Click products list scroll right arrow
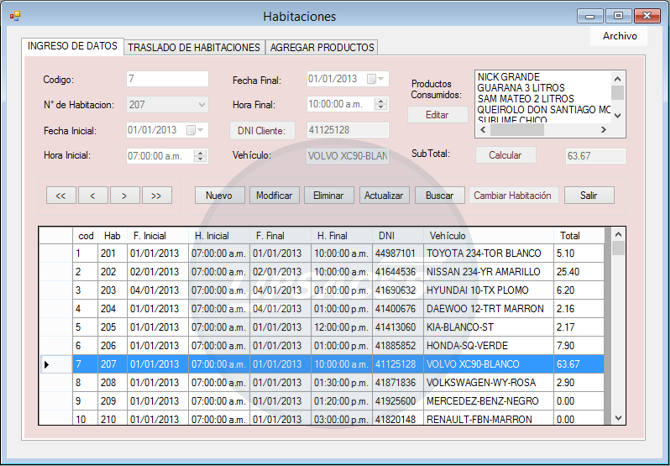Viewport: 670px width, 466px height. (x=603, y=130)
